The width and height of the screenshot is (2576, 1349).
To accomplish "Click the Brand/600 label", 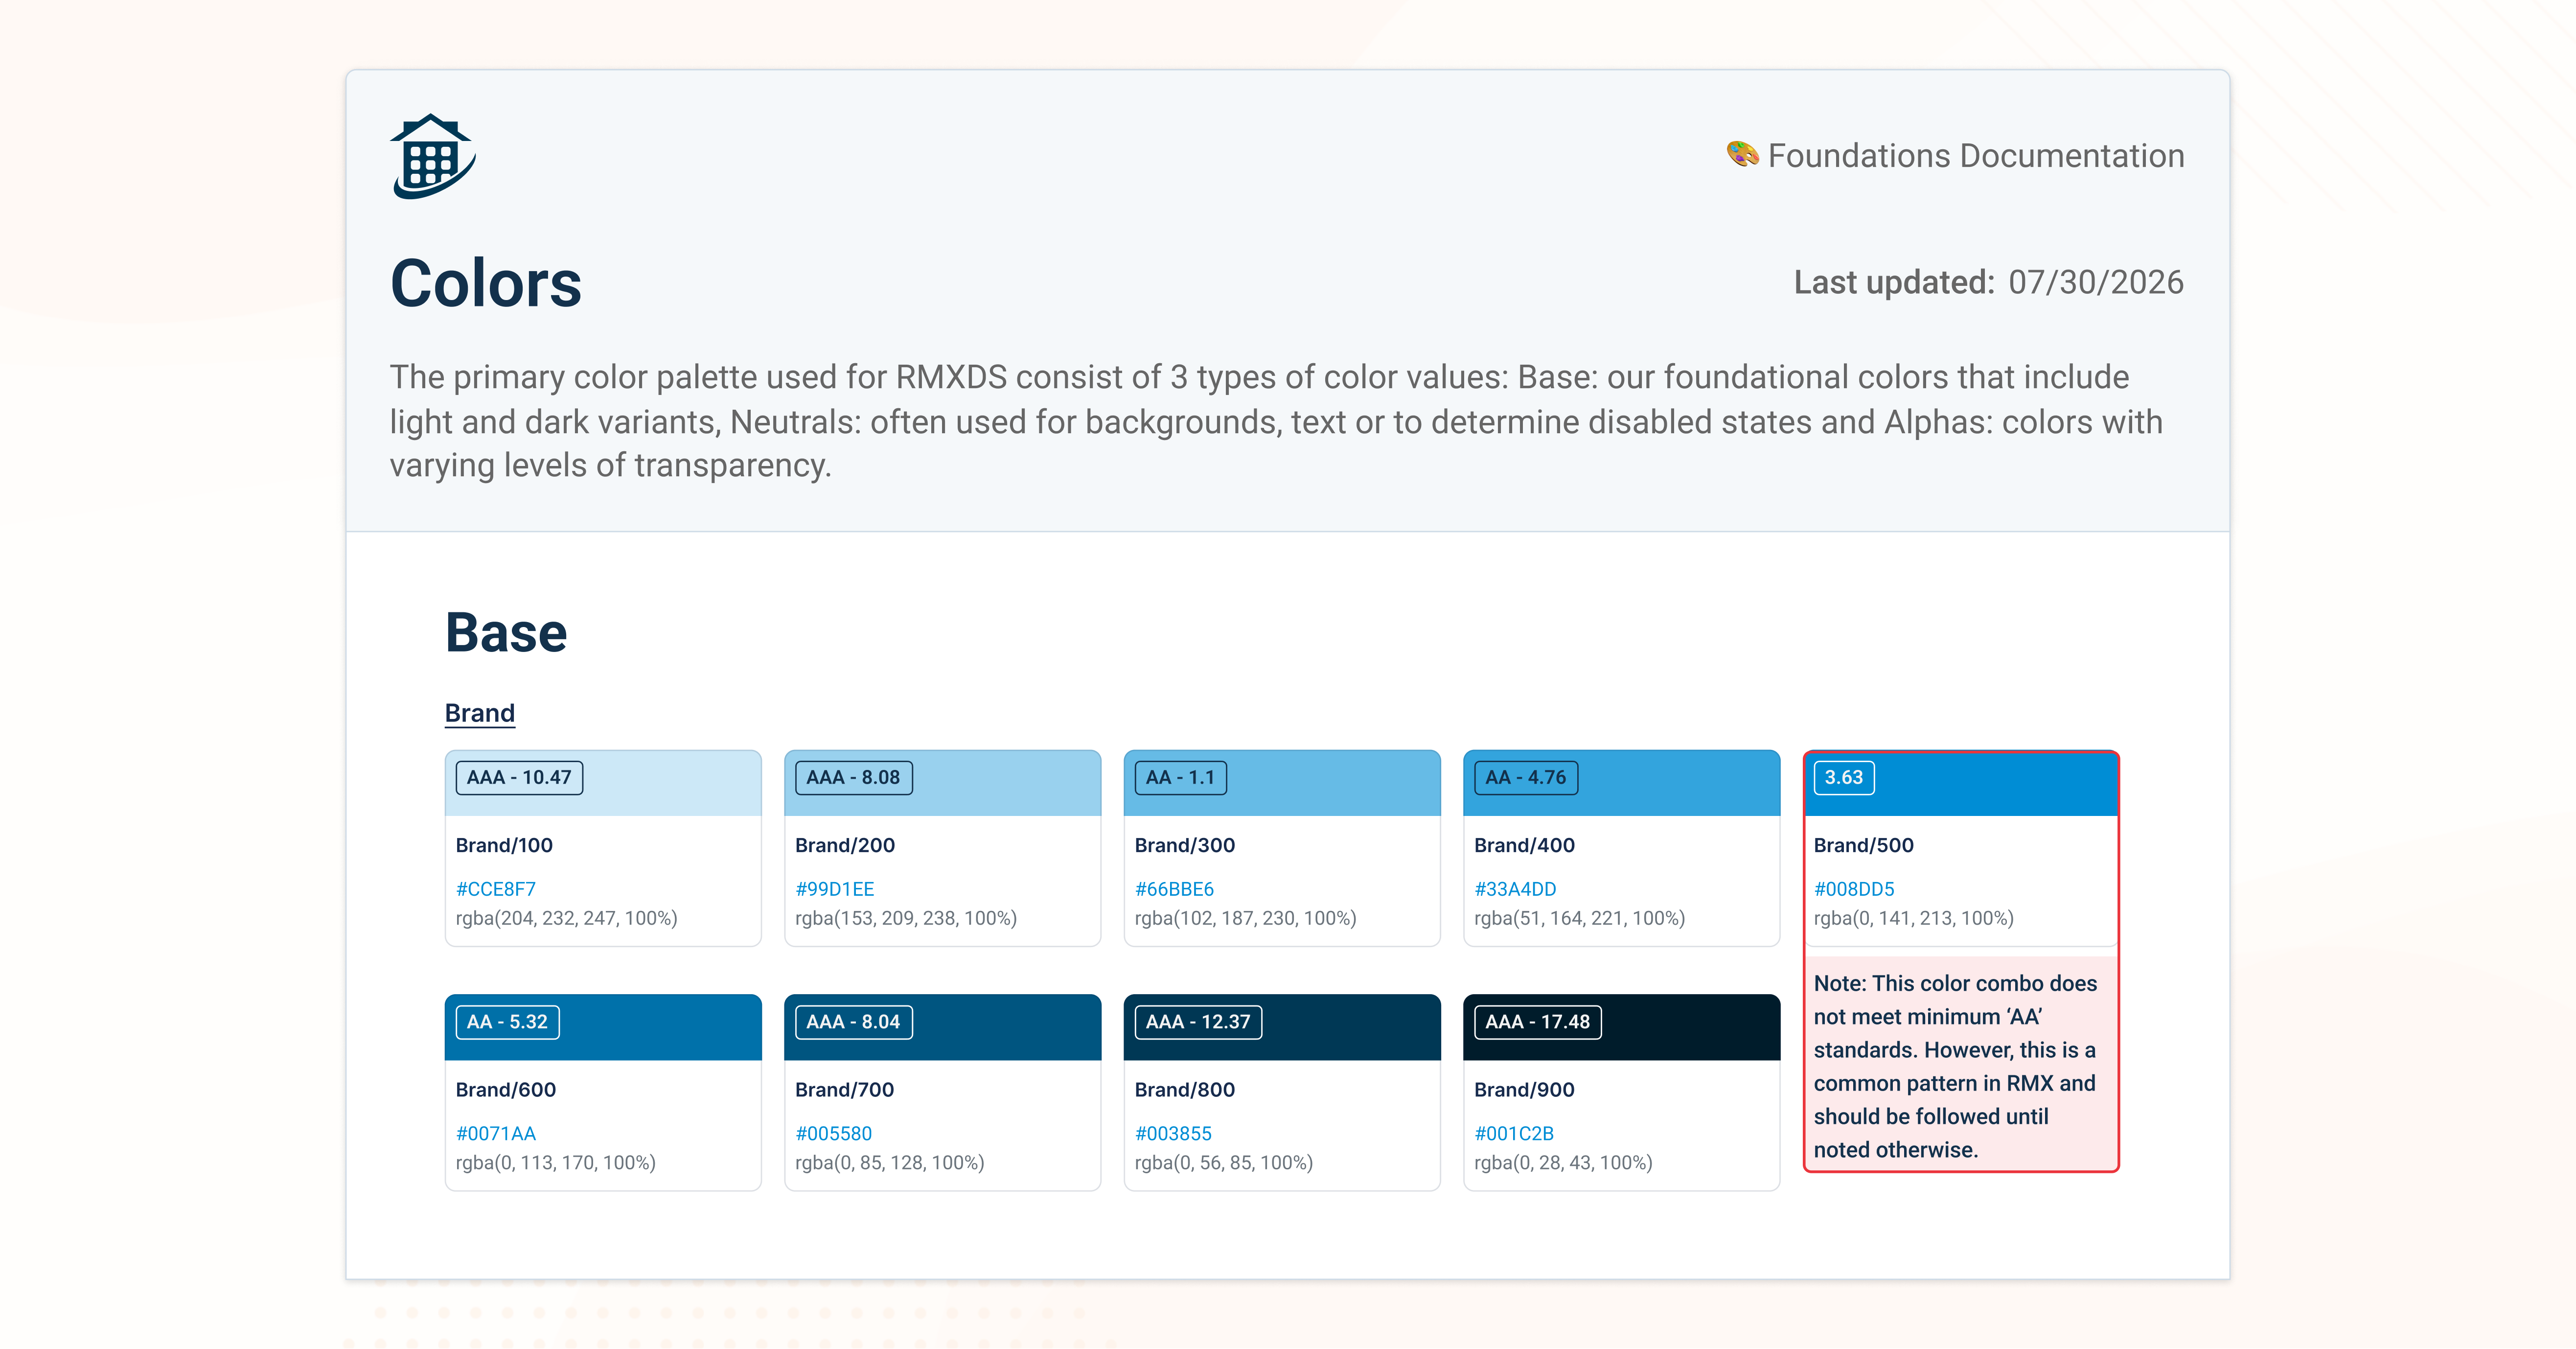I will pyautogui.click(x=506, y=1089).
